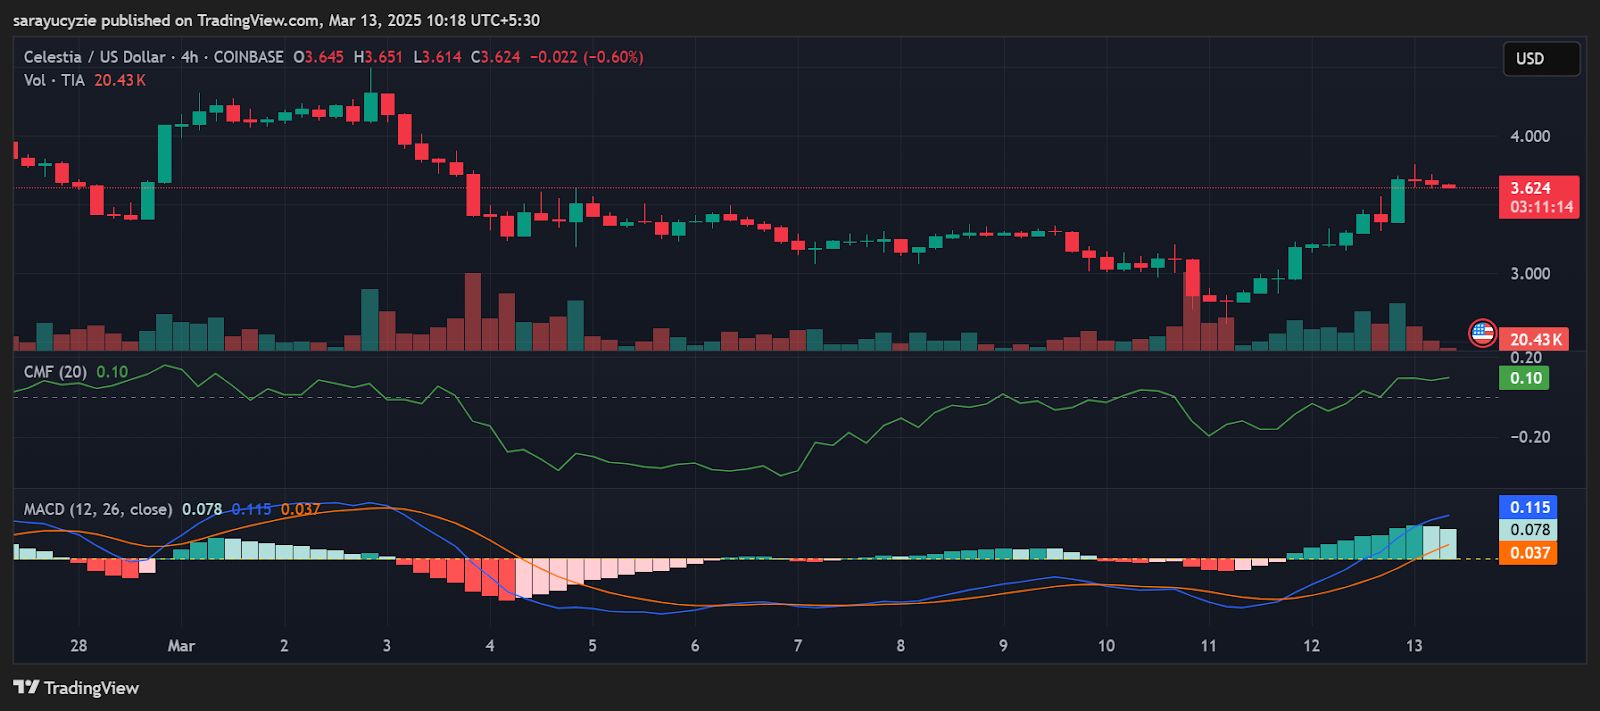This screenshot has width=1600, height=711.
Task: Click the 0.078 histogram axis tag
Action: [1529, 530]
